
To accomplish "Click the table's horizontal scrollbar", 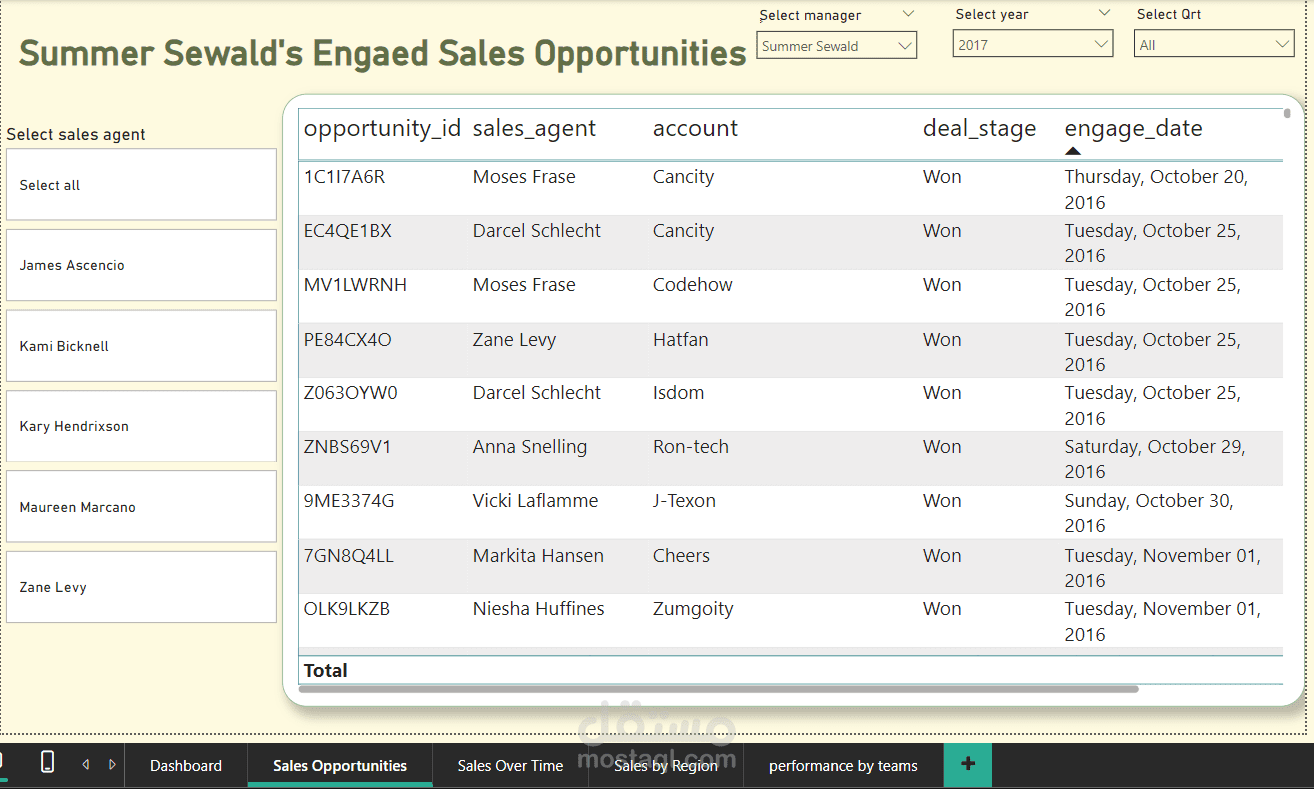I will (718, 689).
